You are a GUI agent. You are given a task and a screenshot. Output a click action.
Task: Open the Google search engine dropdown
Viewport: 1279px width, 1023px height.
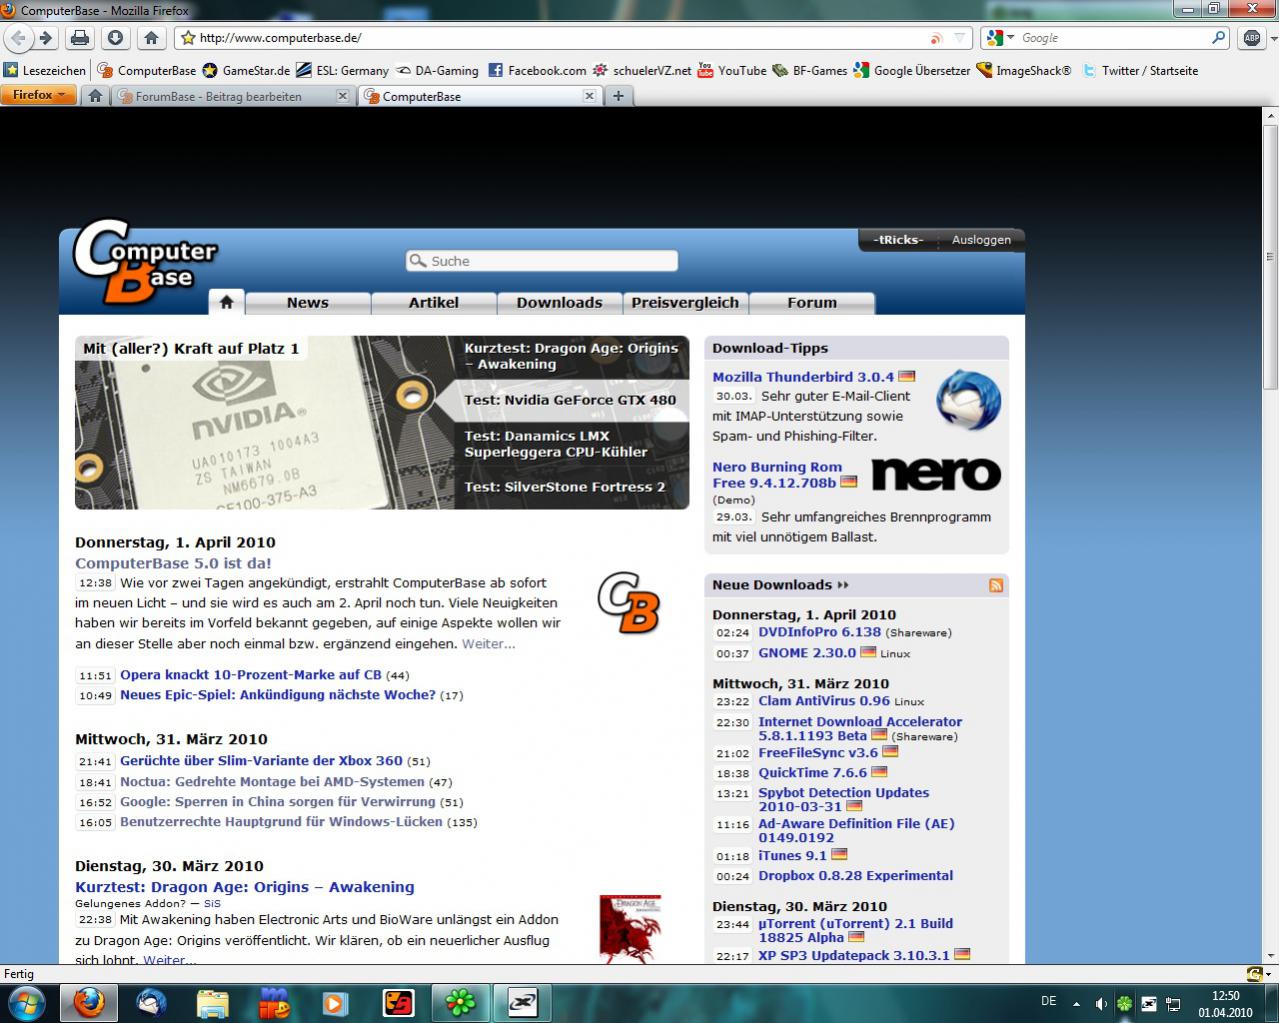[x=1011, y=38]
